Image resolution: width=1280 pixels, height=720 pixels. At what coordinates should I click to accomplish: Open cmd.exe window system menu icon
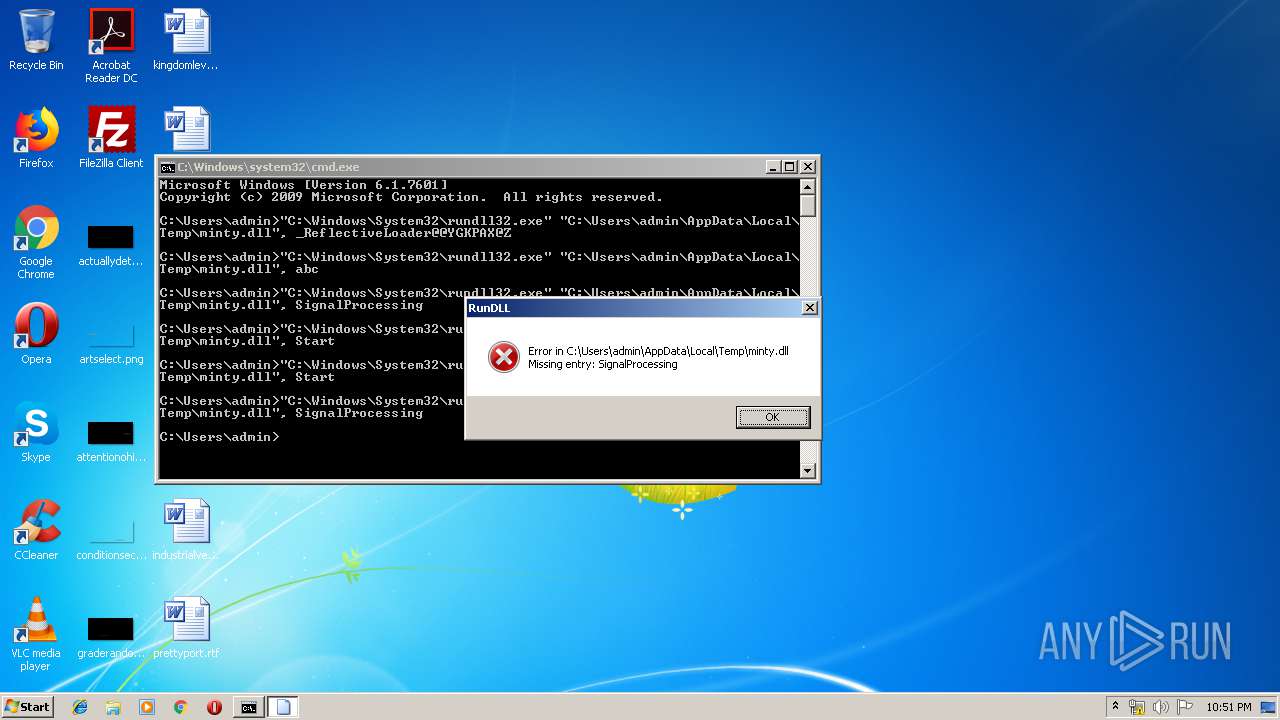pyautogui.click(x=168, y=167)
